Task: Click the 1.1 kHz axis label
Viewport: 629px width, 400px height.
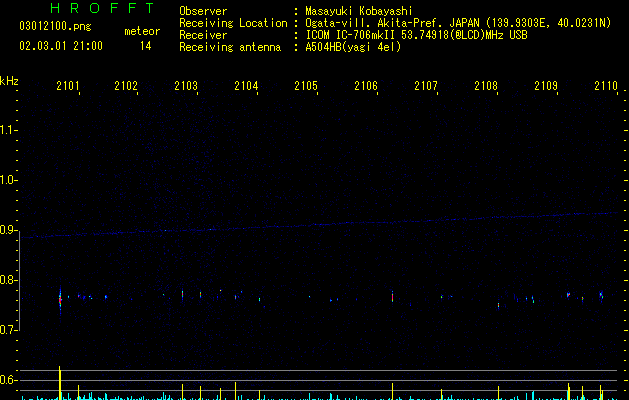Action: tap(8, 130)
